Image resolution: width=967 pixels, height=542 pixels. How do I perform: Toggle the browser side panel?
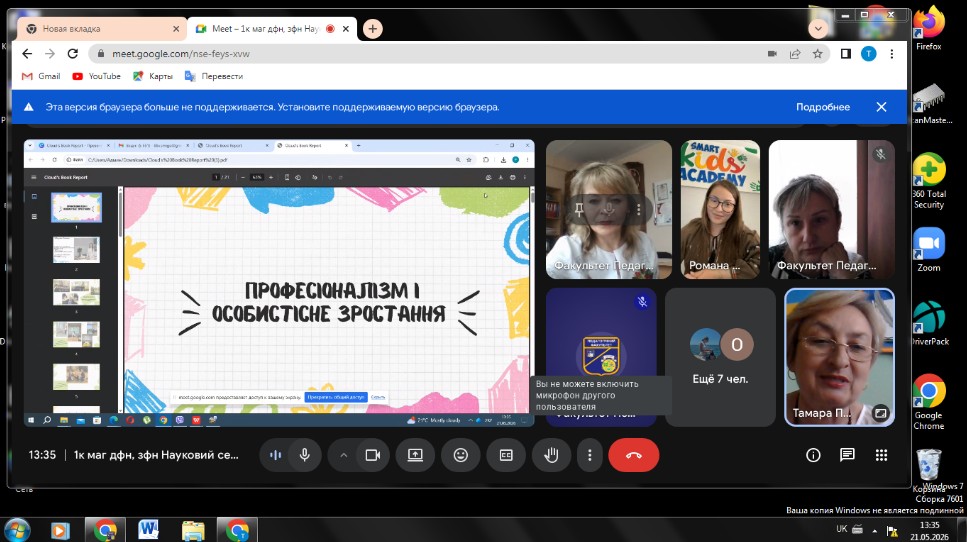(846, 54)
